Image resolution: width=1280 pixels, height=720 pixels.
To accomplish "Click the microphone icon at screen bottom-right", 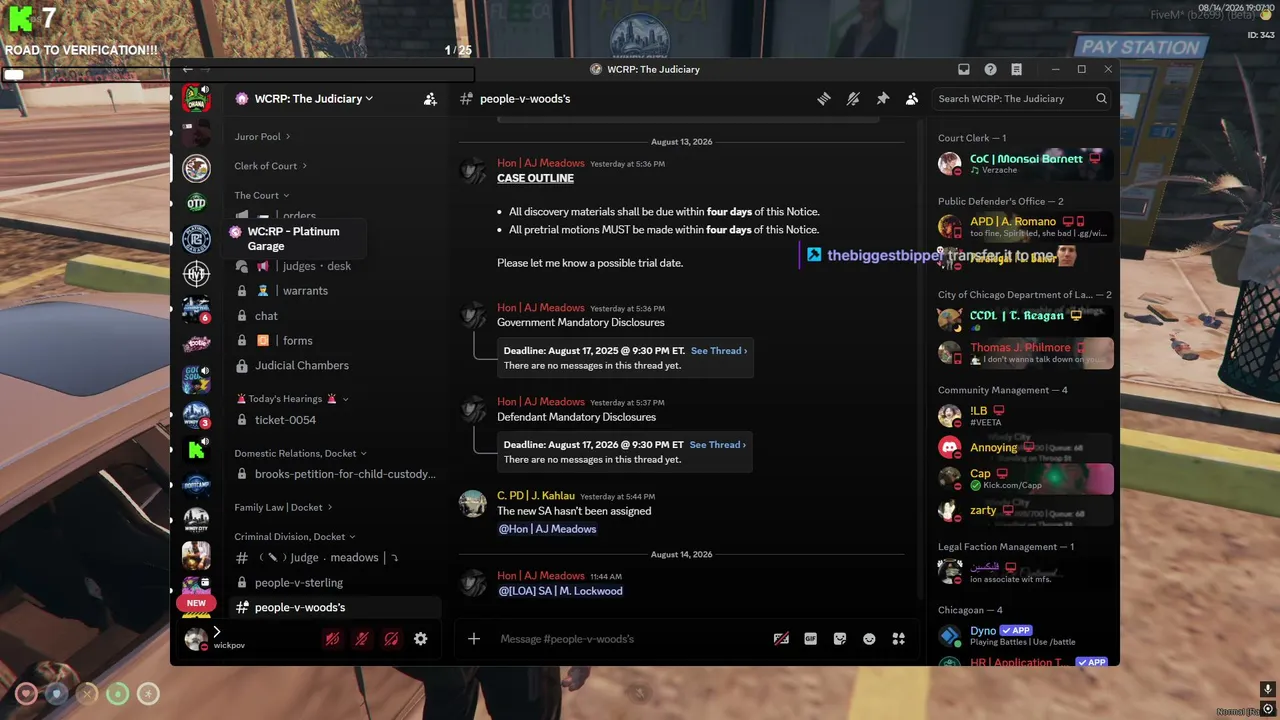I will 1268,689.
